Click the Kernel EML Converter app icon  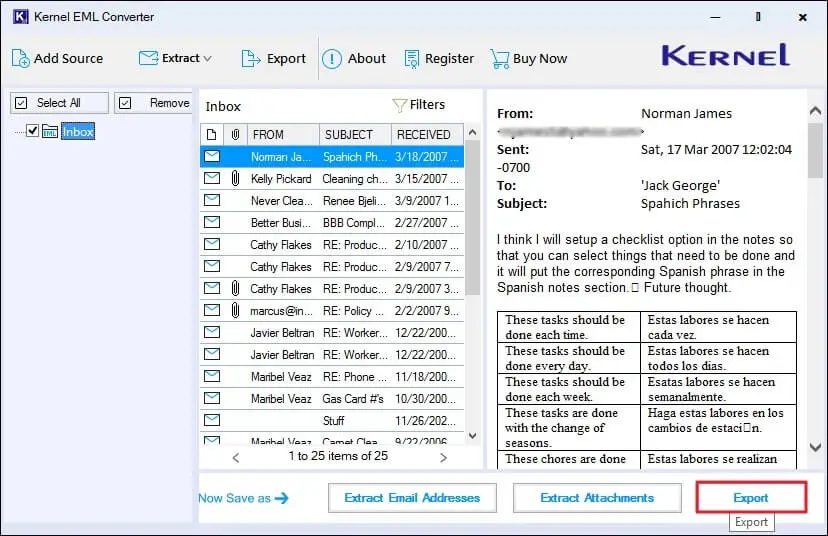click(21, 16)
